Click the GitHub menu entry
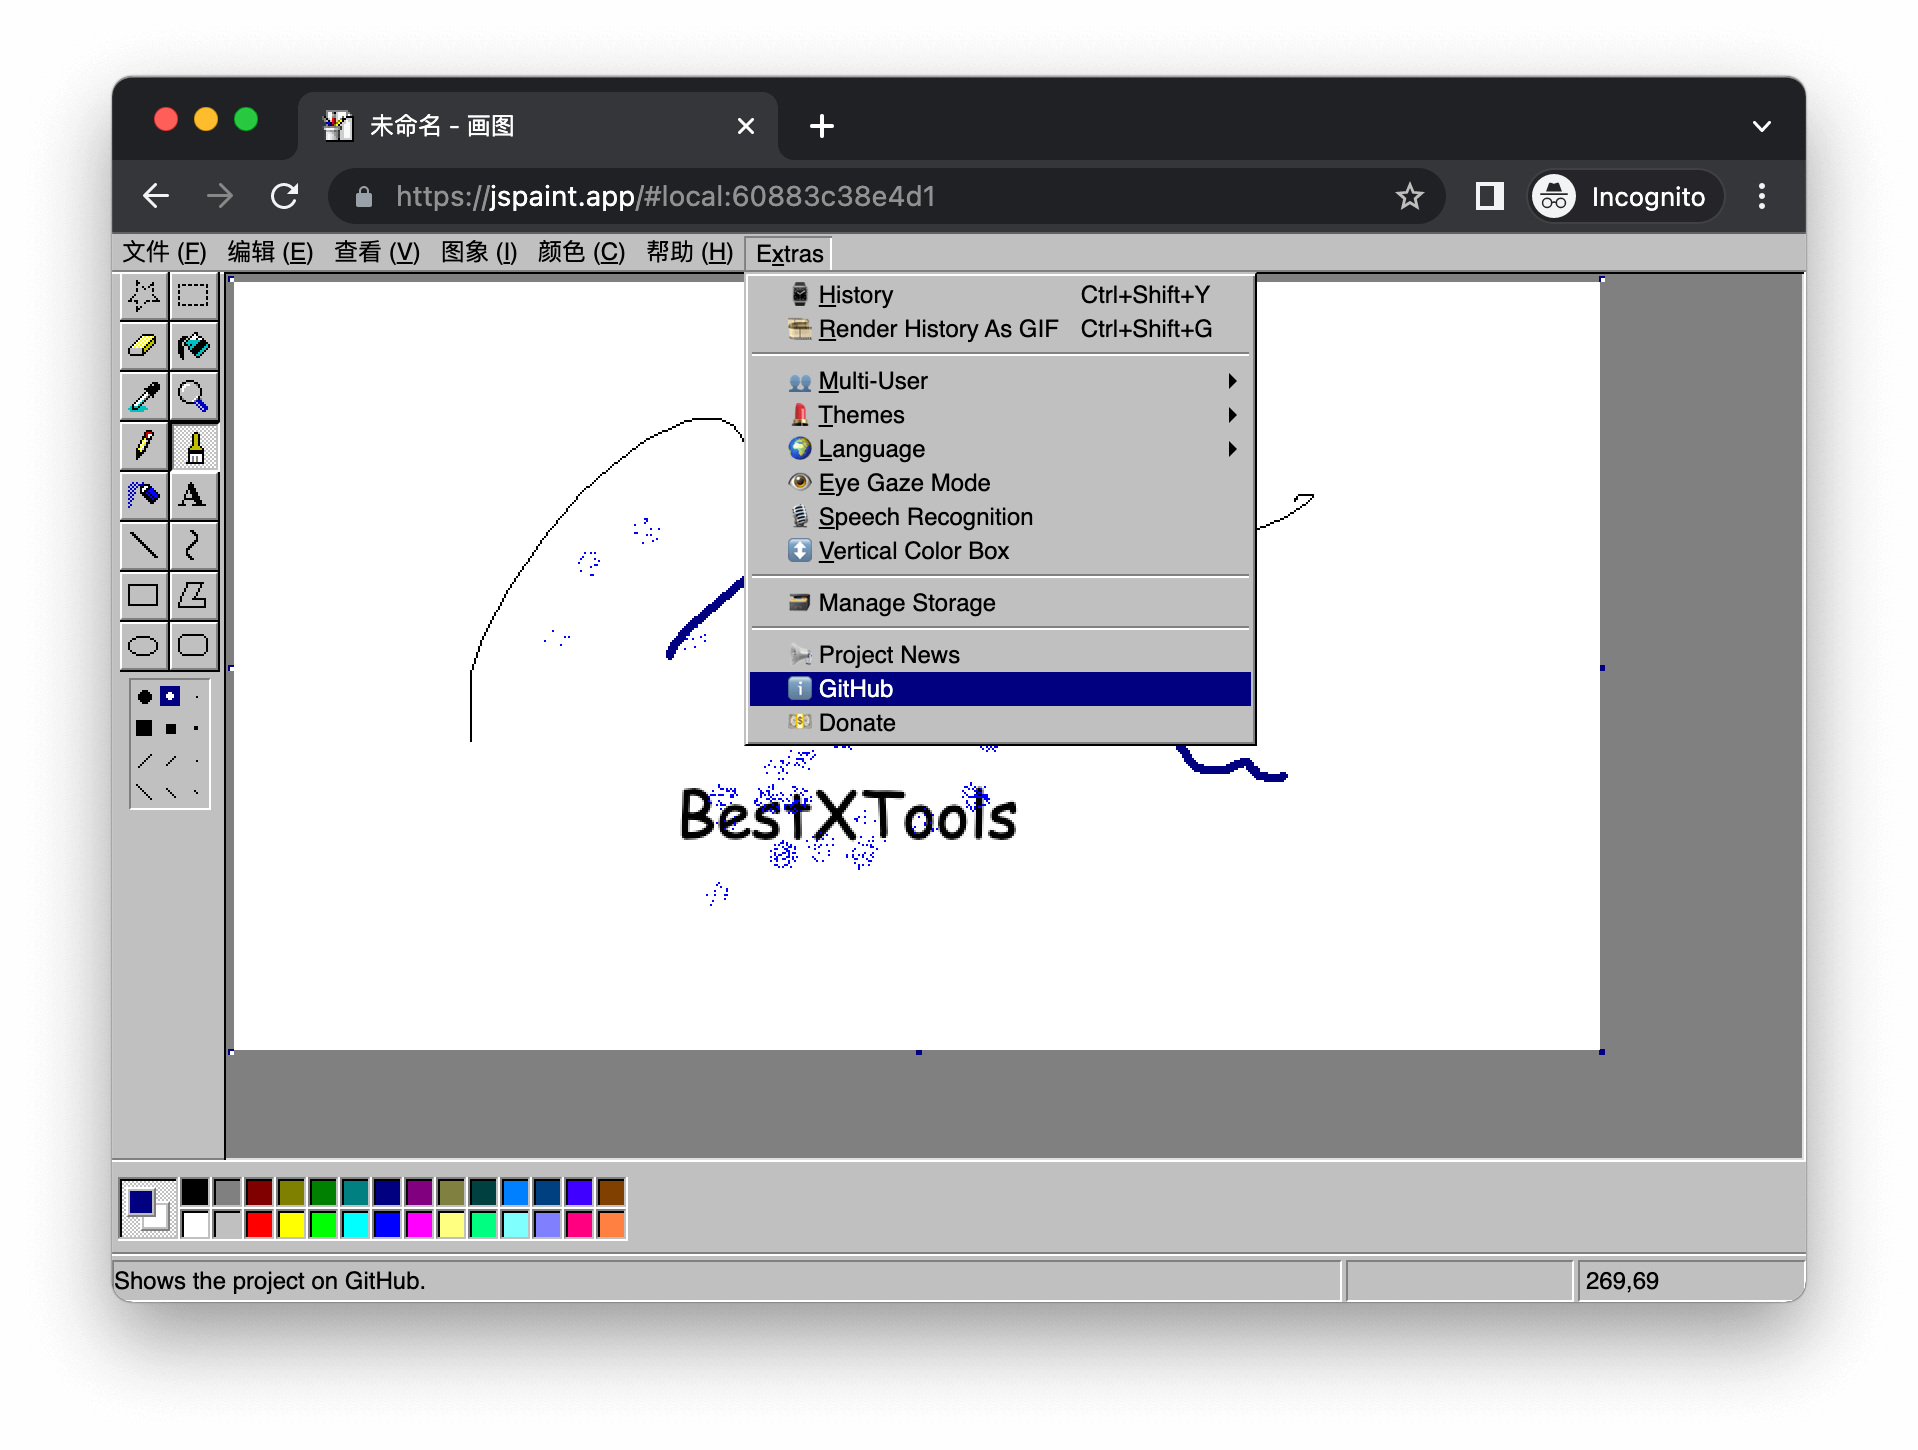This screenshot has width=1918, height=1450. [x=1000, y=689]
